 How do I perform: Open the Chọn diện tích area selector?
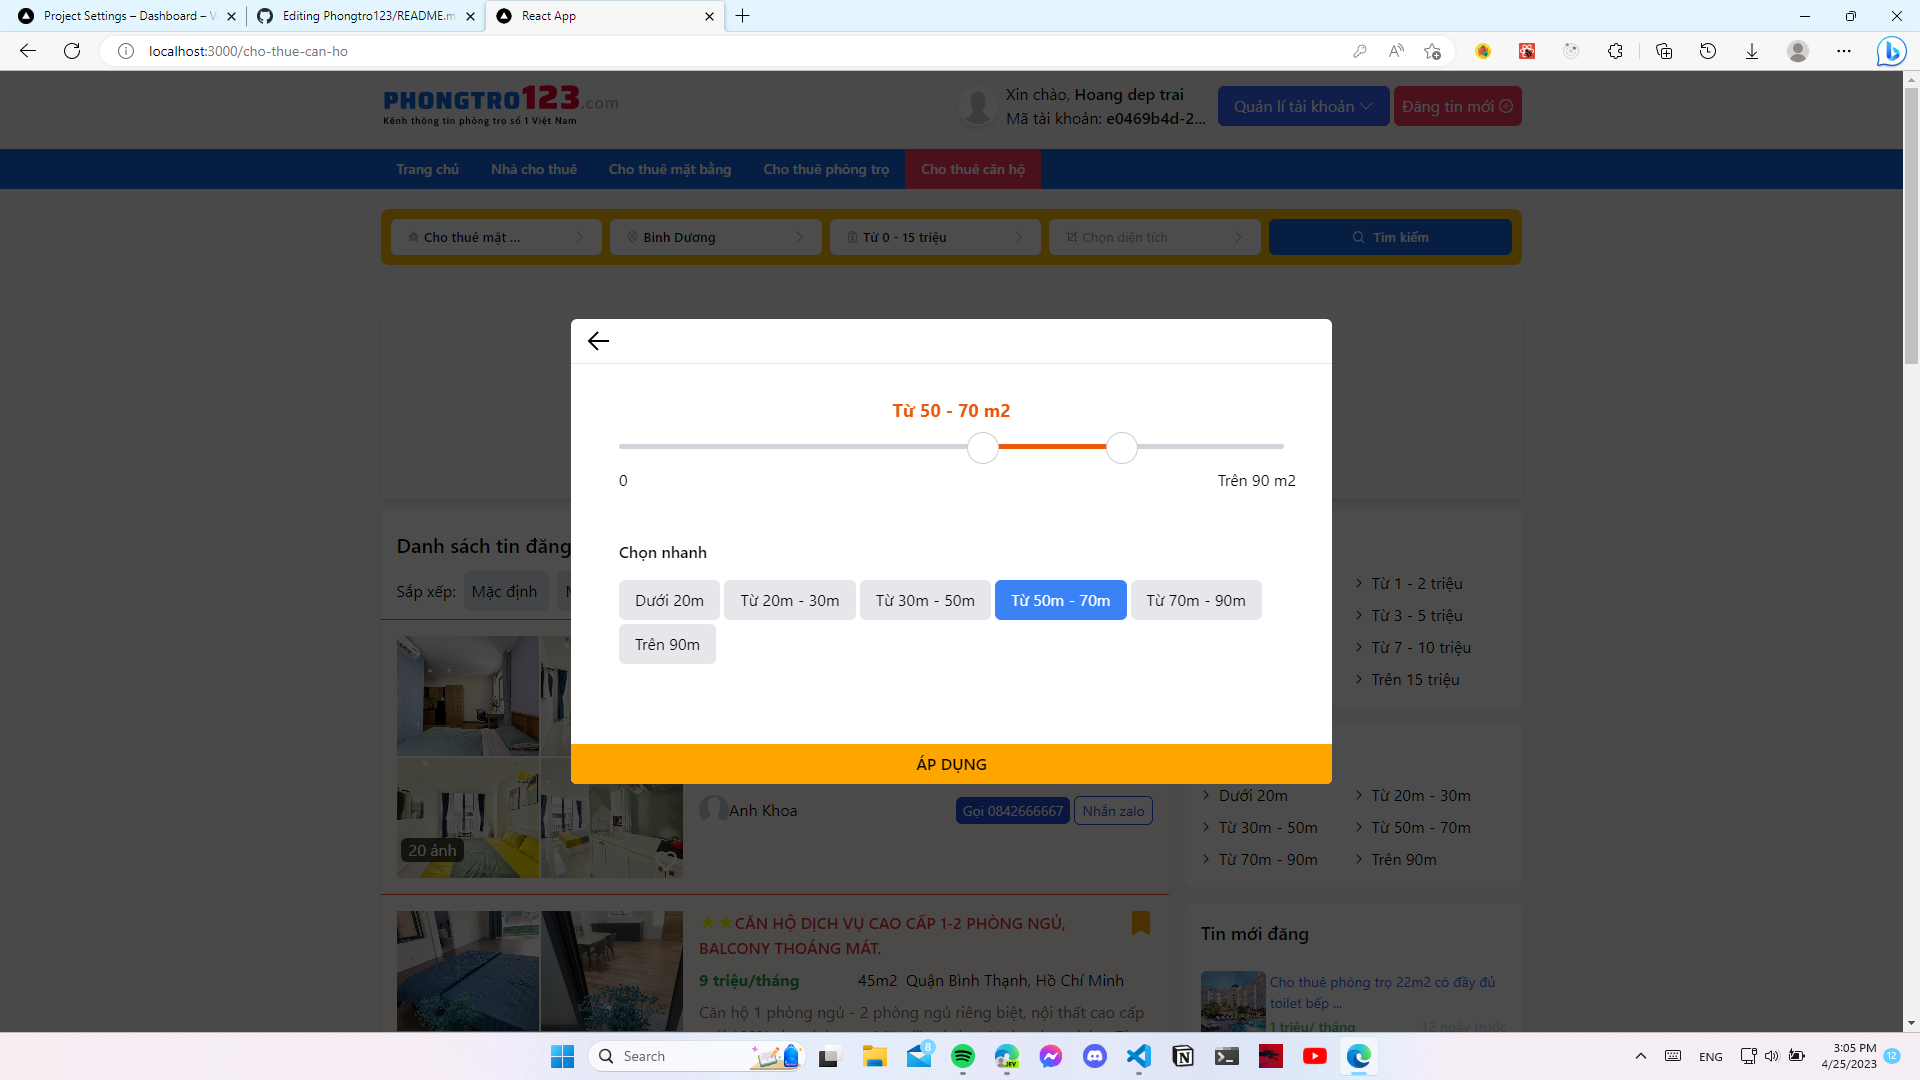tap(1155, 237)
